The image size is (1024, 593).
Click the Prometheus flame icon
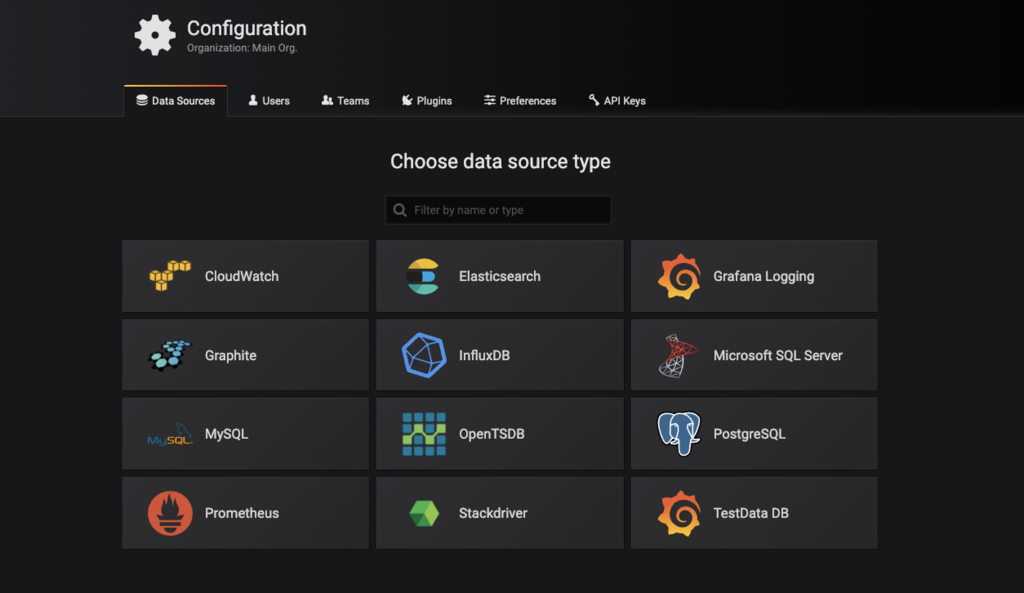(170, 513)
